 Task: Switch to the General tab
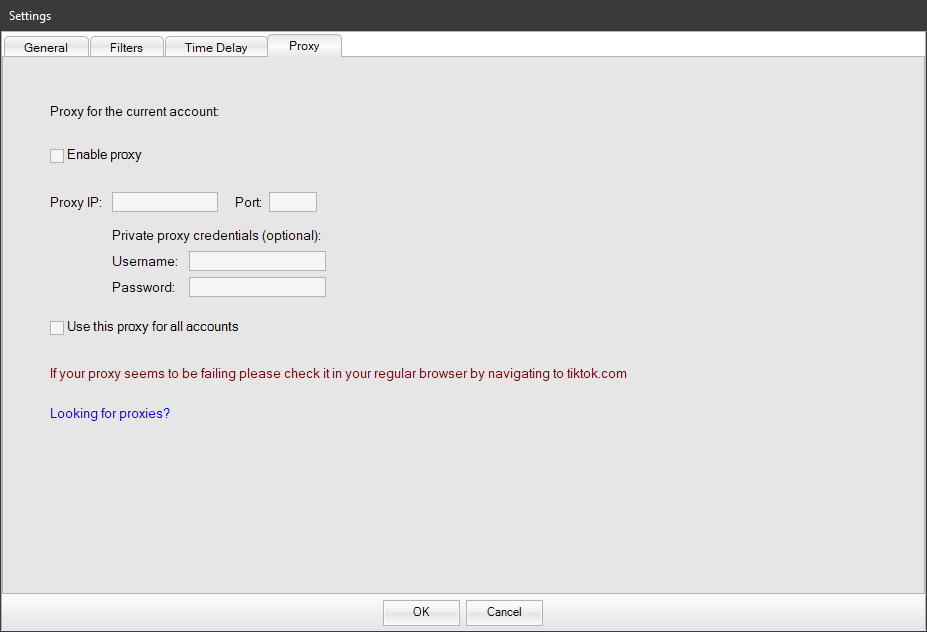pyautogui.click(x=46, y=47)
